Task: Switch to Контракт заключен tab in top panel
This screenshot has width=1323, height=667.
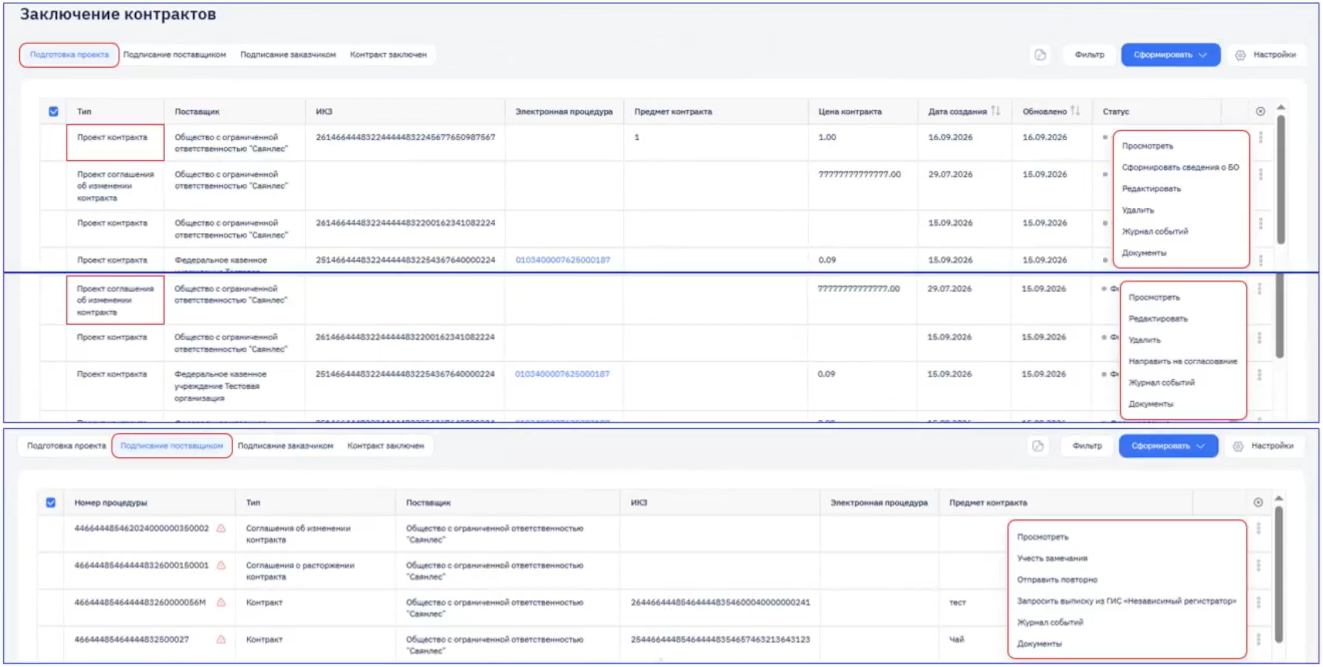Action: 388,55
